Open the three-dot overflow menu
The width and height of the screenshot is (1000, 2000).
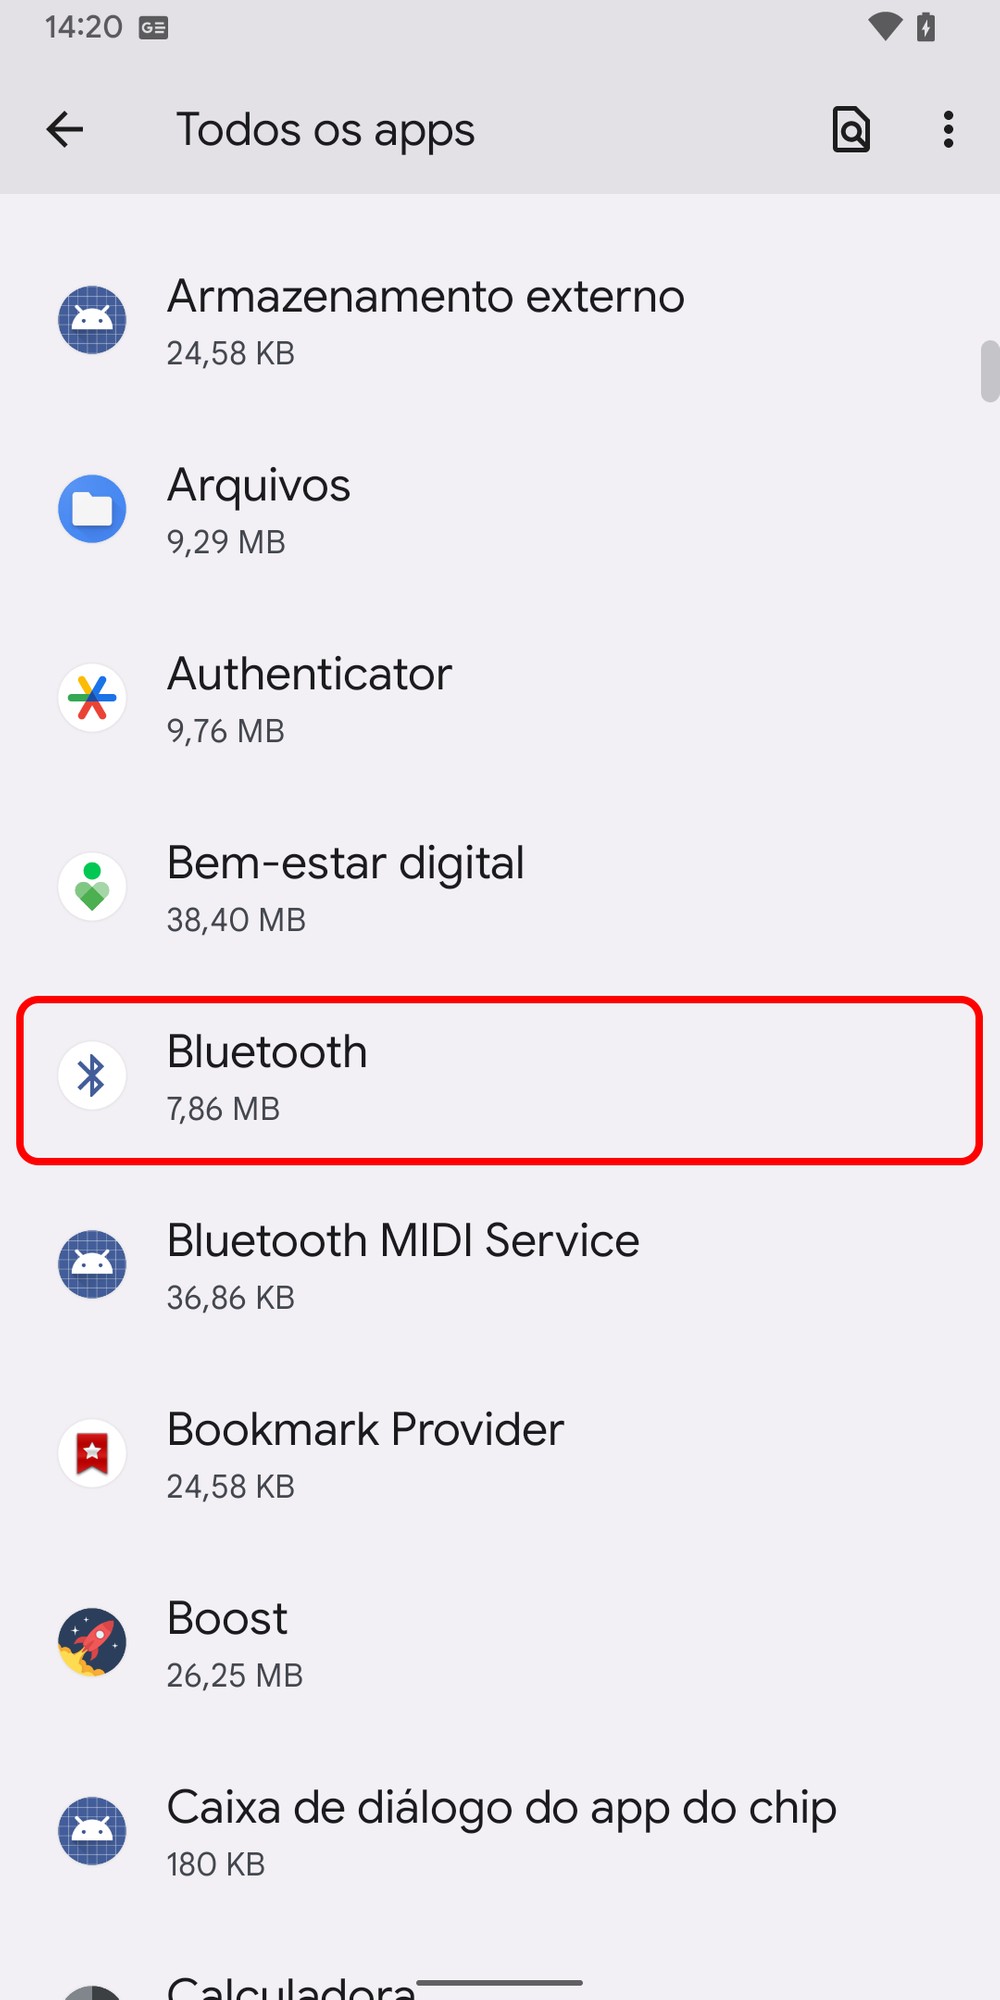point(948,129)
